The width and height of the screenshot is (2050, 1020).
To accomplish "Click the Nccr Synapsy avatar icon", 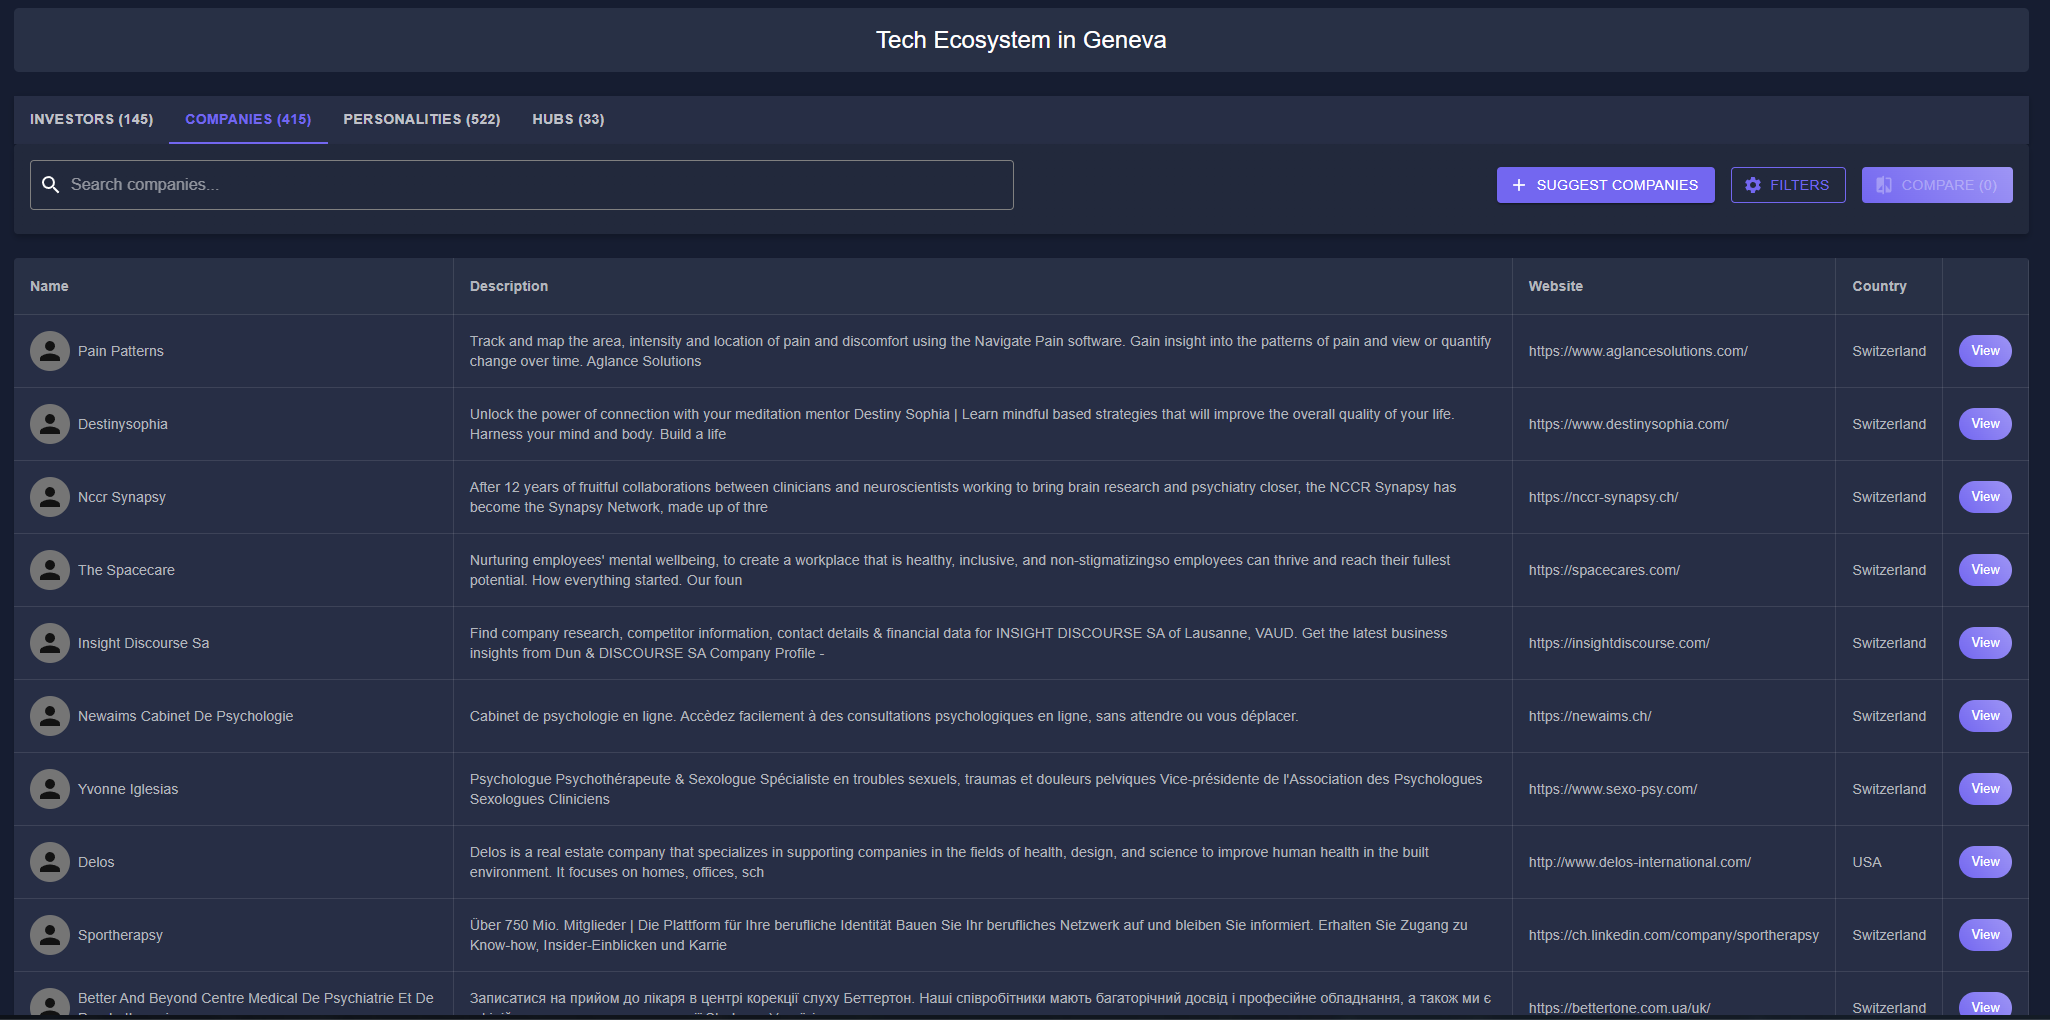I will pos(50,497).
